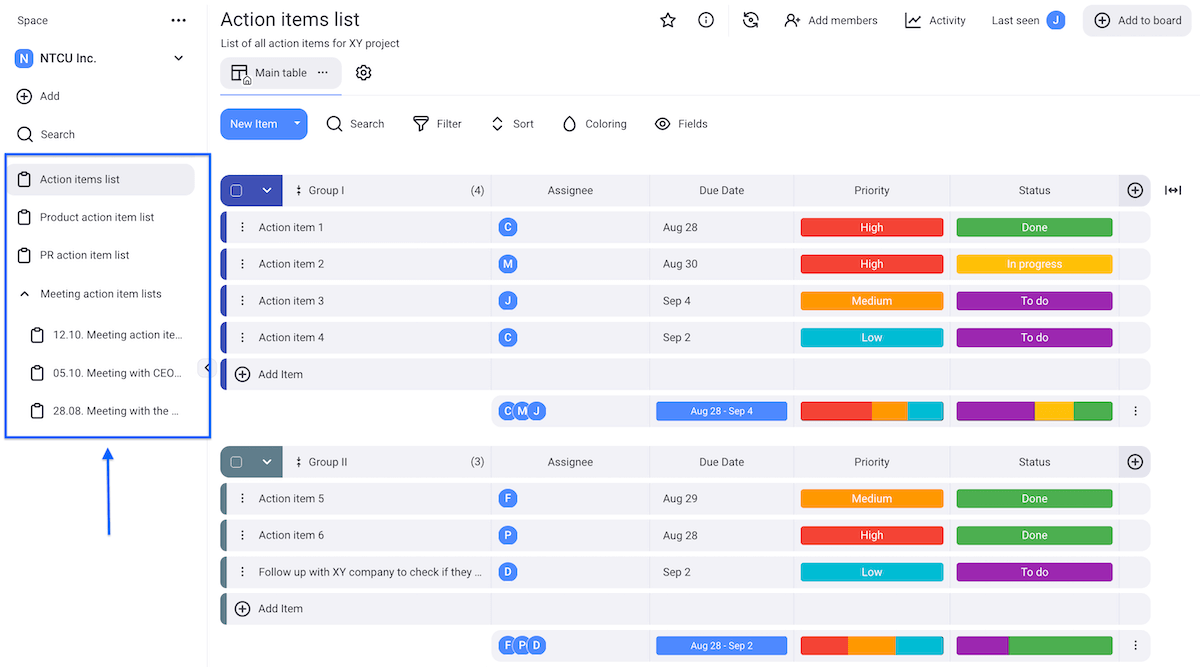Open the Space options menu
Screen dimensions: 1200x667
[178, 19]
